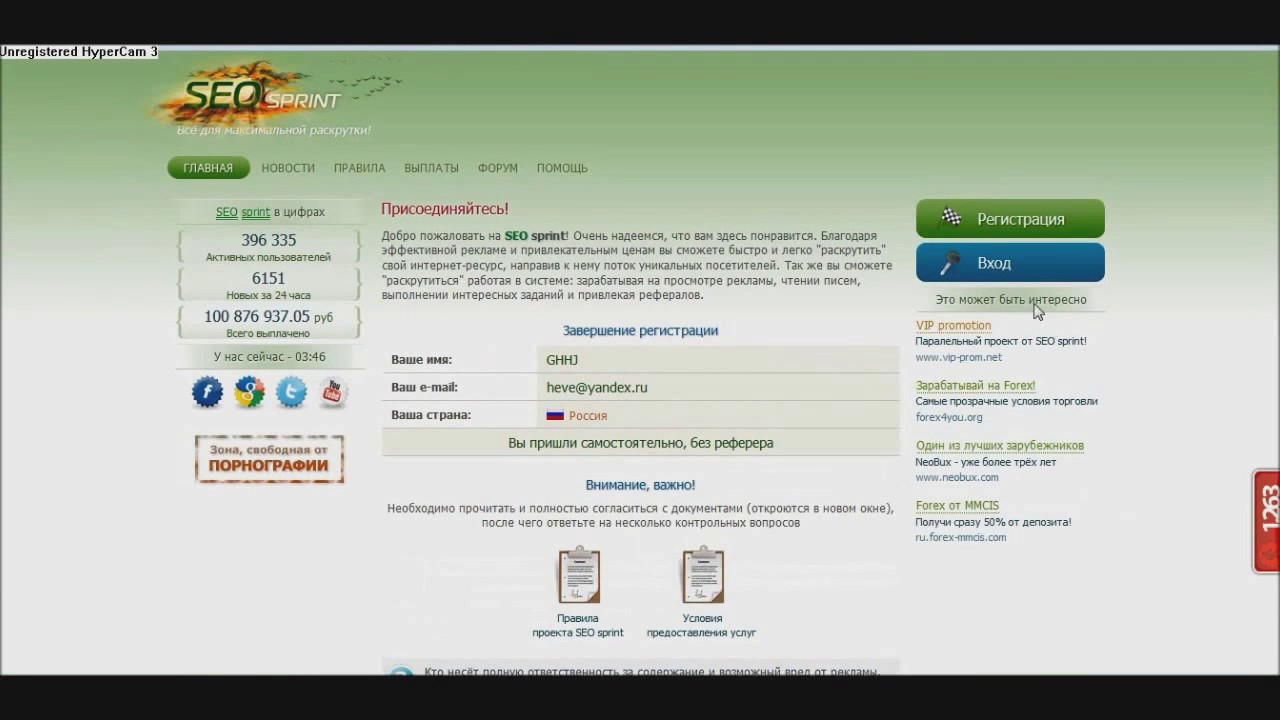Click the Ваше имя: label

421,359
